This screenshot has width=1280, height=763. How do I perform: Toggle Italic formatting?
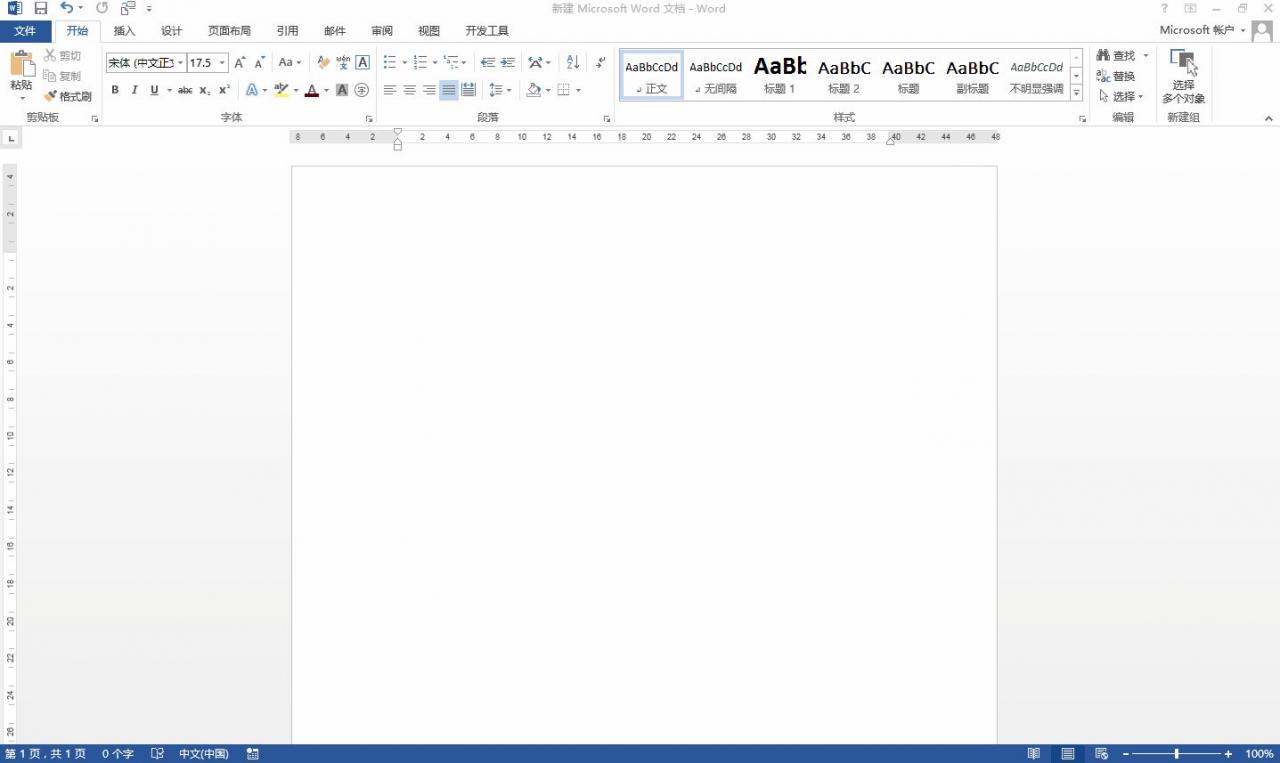pyautogui.click(x=134, y=90)
